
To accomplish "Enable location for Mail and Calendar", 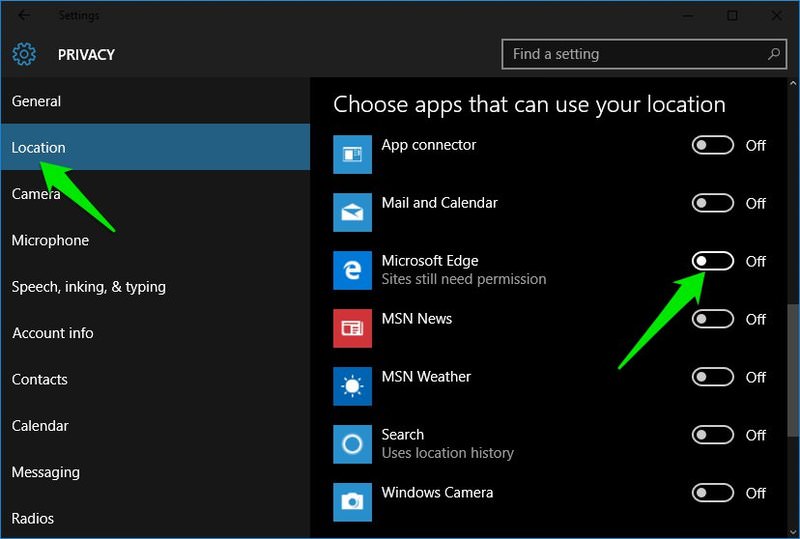I will (x=712, y=203).
